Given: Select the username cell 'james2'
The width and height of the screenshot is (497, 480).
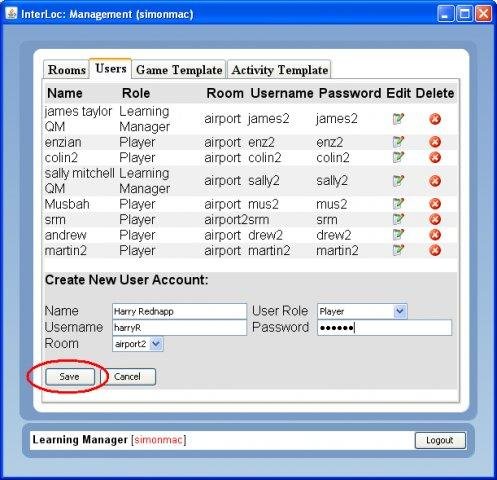Looking at the screenshot, I should [269, 119].
